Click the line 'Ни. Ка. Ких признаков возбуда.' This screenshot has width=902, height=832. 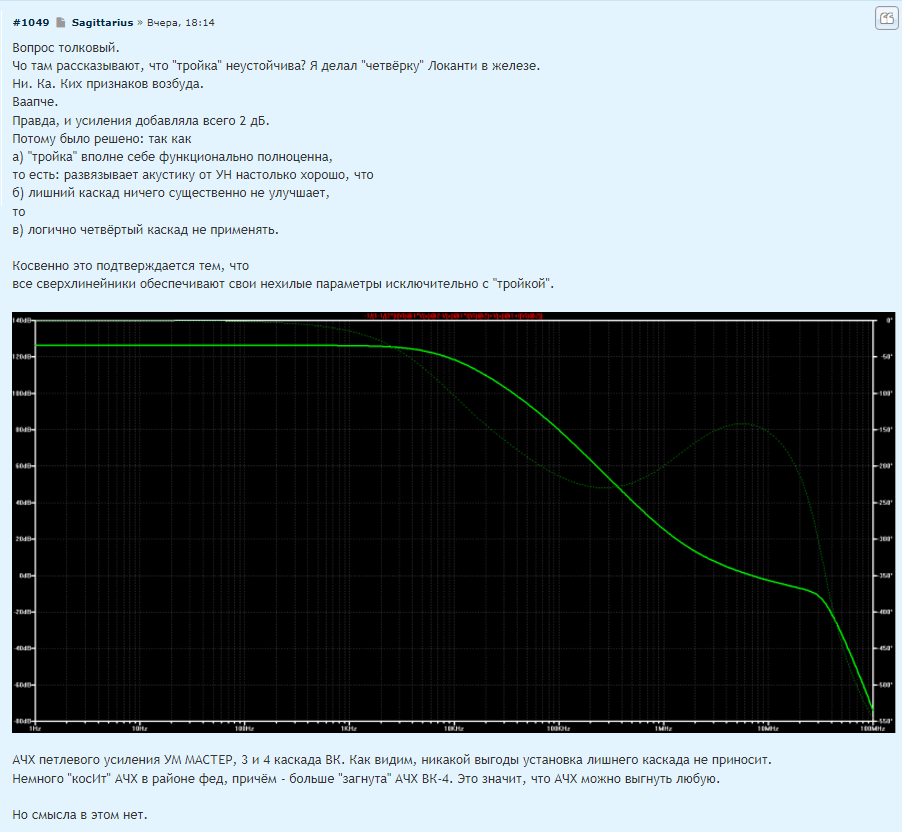108,84
